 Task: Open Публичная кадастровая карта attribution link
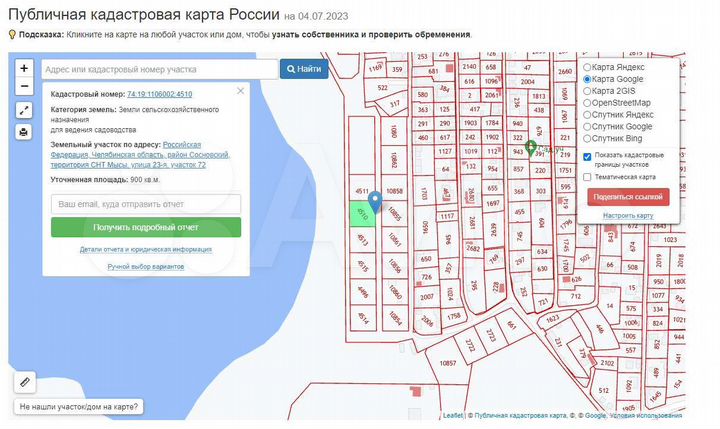tap(521, 415)
